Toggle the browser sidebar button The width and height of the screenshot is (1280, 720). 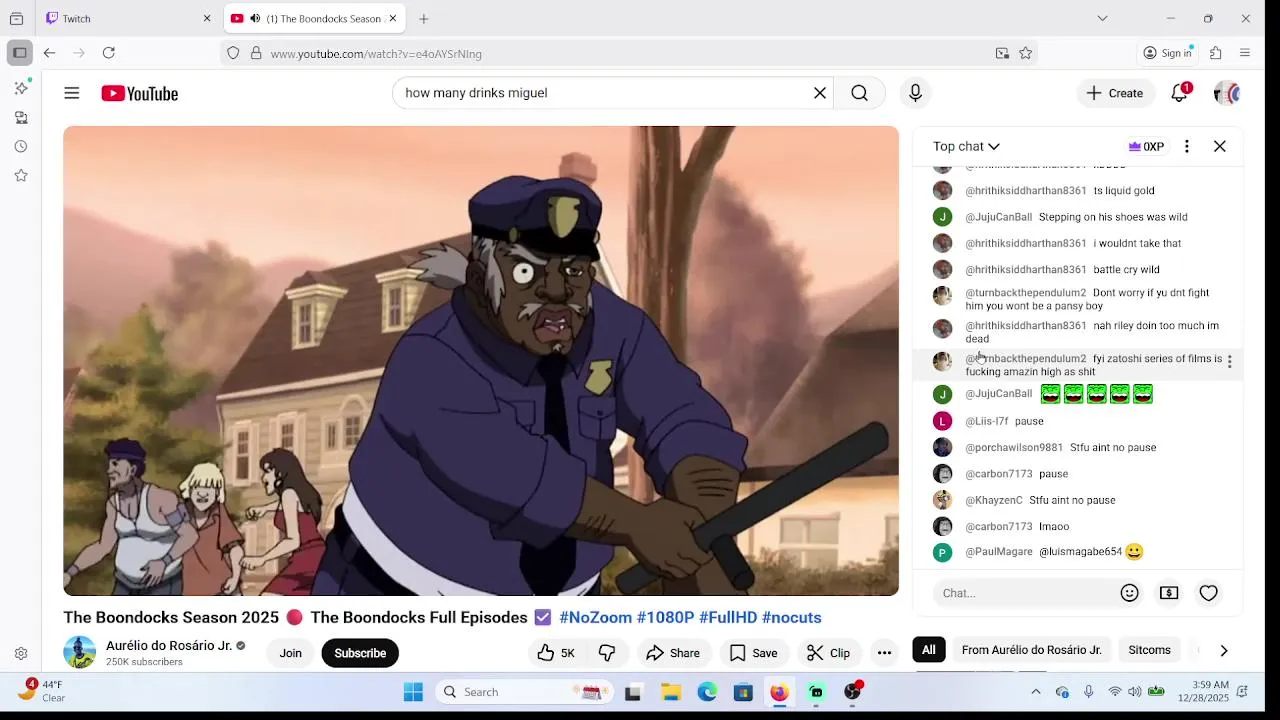click(20, 53)
